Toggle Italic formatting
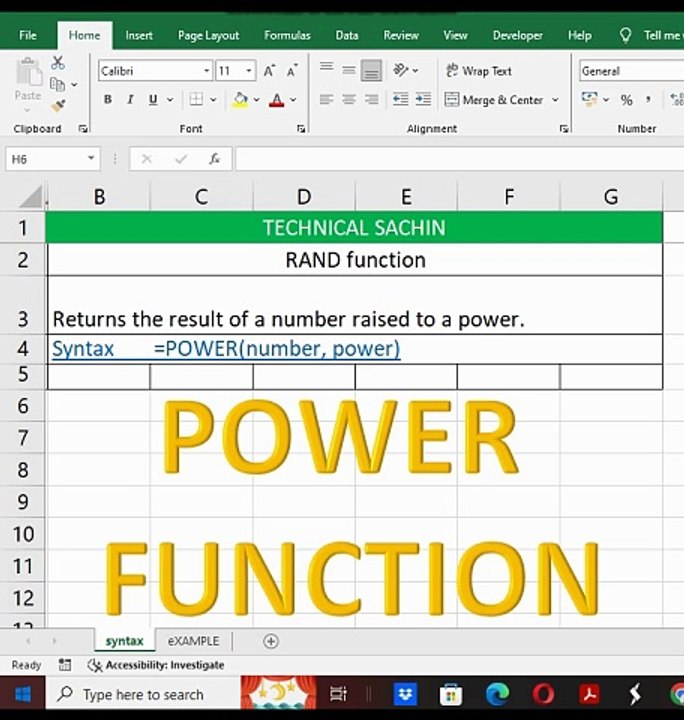 point(130,100)
